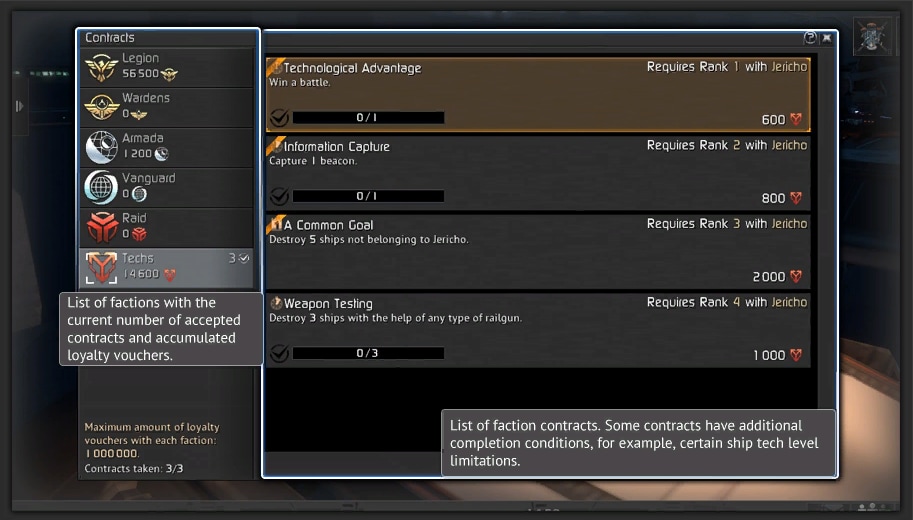The width and height of the screenshot is (913, 520).
Task: Click the Techs accepted contracts check badge
Action: (x=244, y=258)
